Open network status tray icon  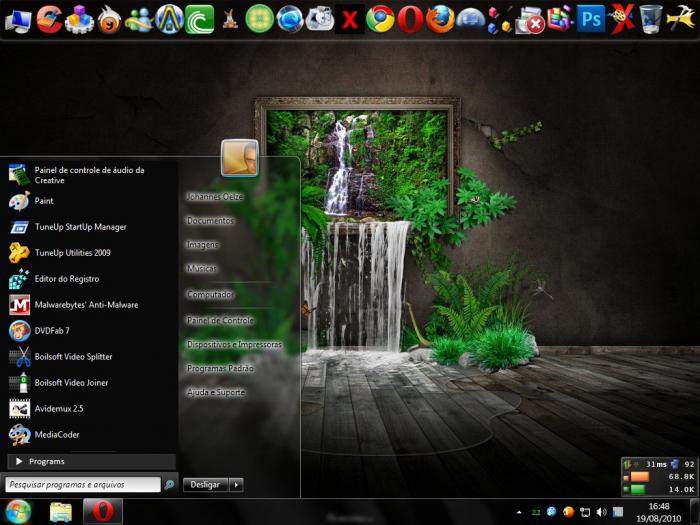tap(585, 512)
